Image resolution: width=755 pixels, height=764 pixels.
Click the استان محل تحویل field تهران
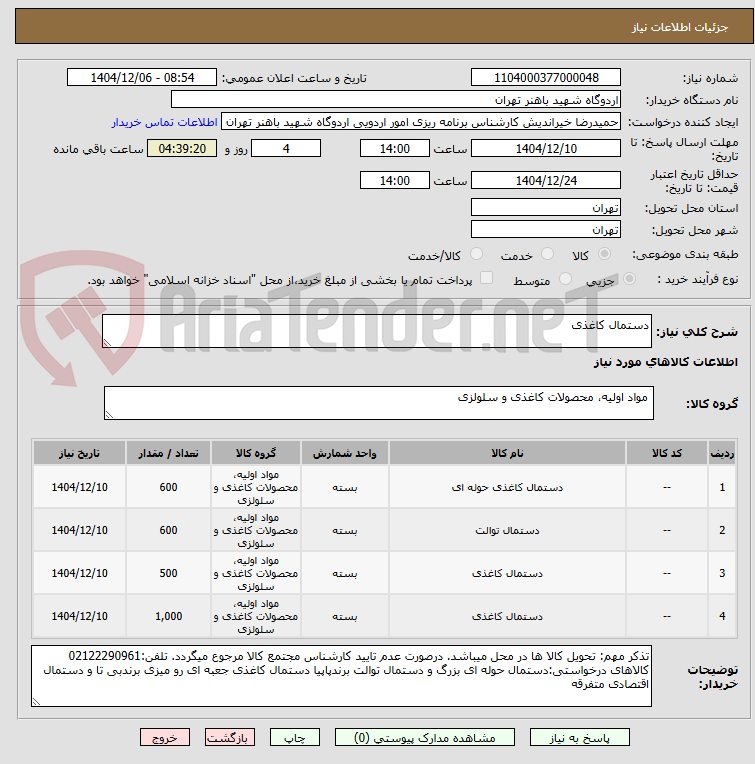pyautogui.click(x=546, y=208)
